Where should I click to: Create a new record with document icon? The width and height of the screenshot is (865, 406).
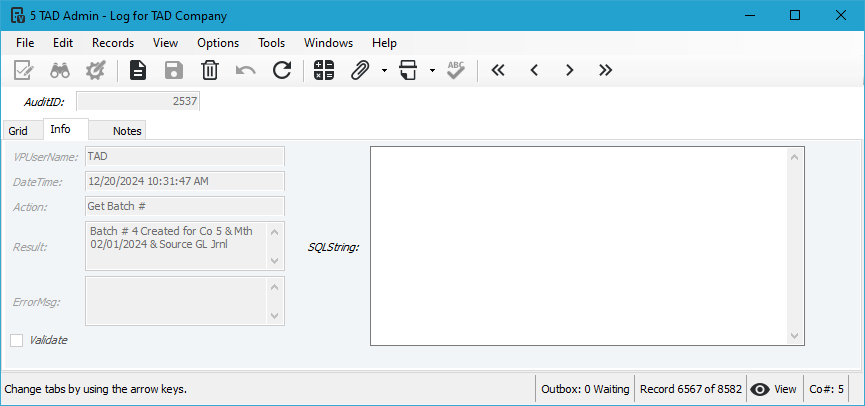pos(138,71)
